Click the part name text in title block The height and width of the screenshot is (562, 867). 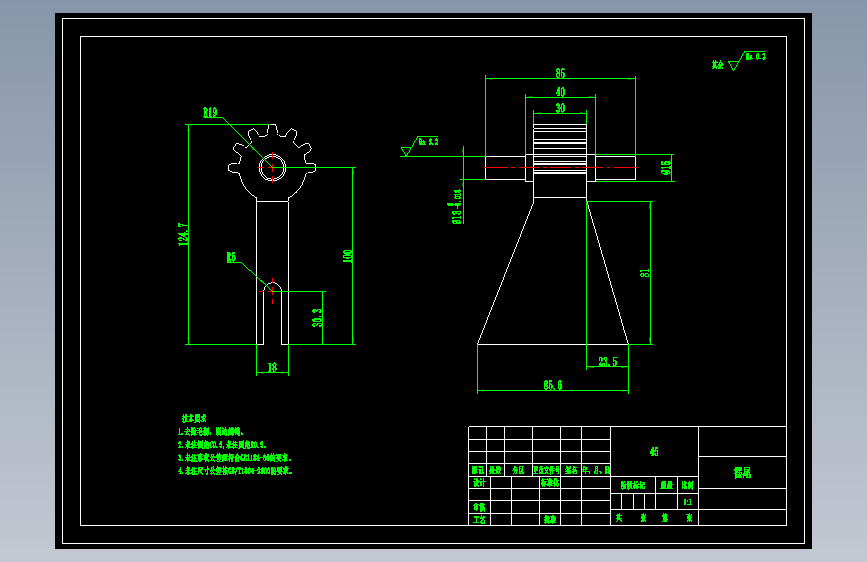tap(742, 473)
